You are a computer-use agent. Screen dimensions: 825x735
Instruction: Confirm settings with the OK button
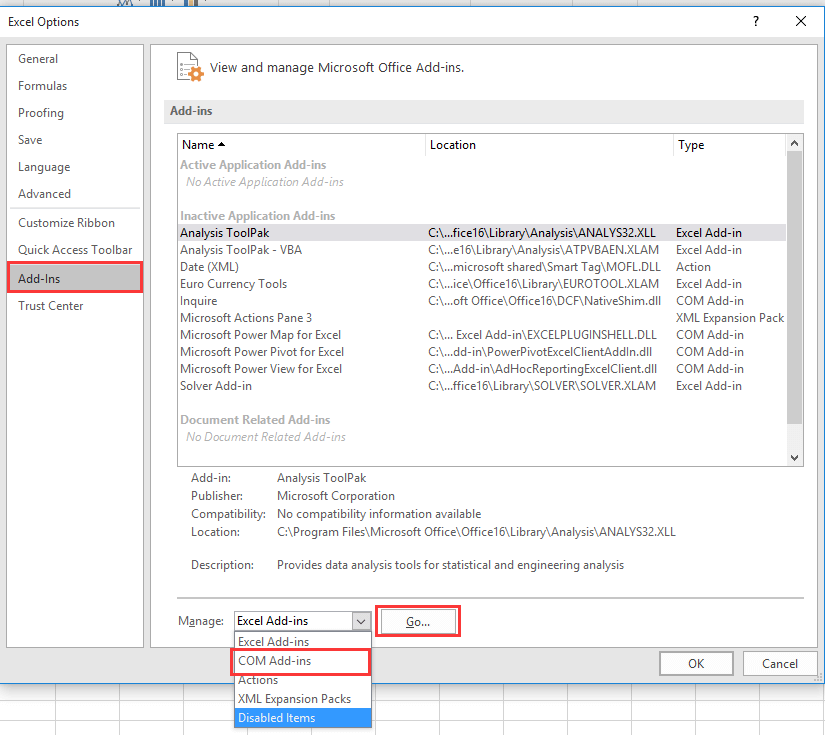695,663
